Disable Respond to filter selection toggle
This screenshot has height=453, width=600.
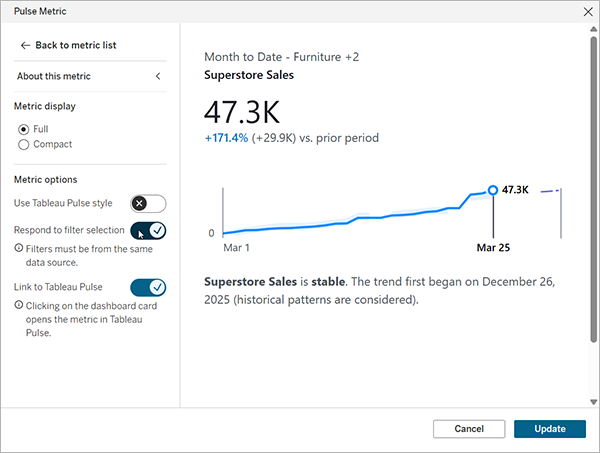pos(148,231)
